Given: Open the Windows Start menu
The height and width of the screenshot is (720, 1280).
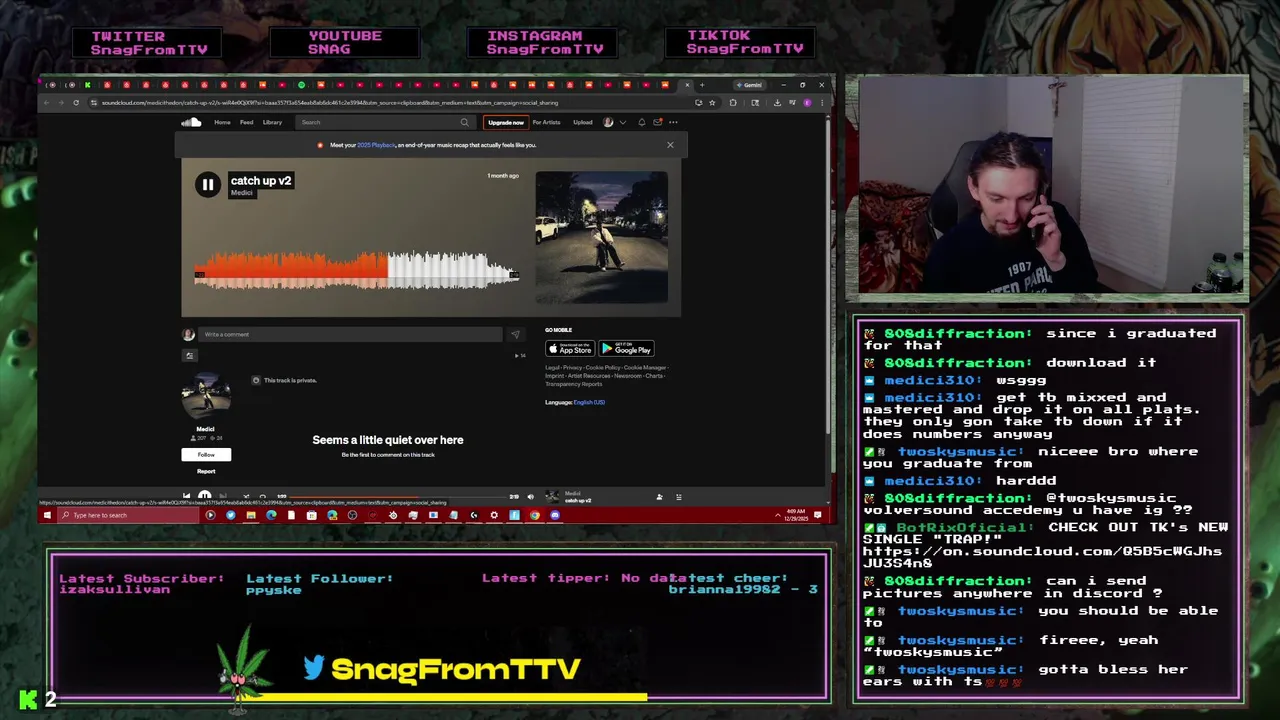Looking at the screenshot, I should pyautogui.click(x=46, y=515).
